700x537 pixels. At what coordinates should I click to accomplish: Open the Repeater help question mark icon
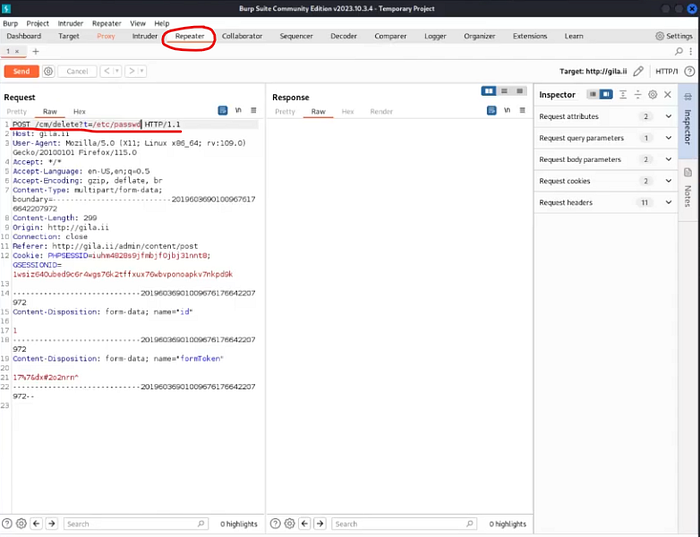coord(690,71)
